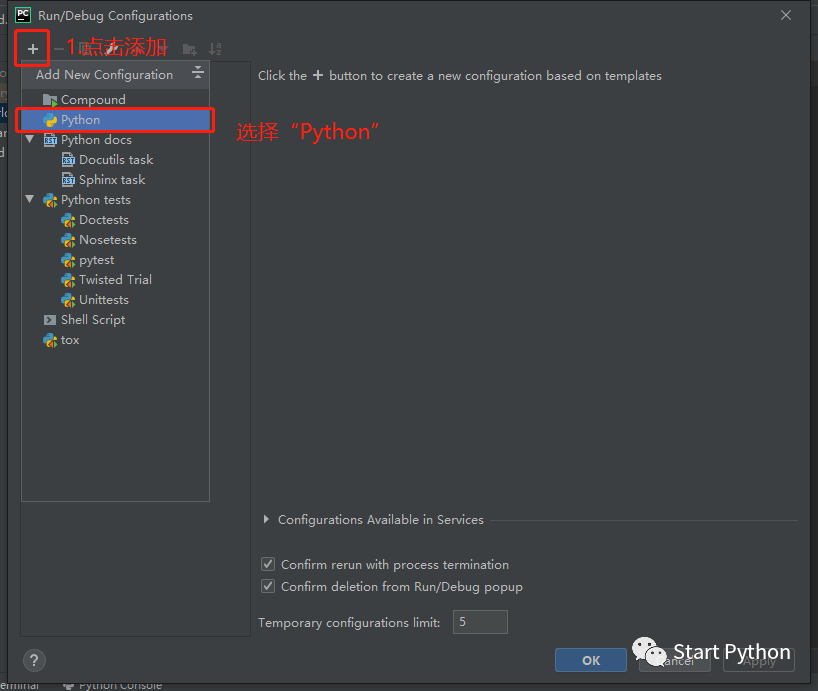Select the Python tests entry
The image size is (818, 691).
tap(95, 200)
